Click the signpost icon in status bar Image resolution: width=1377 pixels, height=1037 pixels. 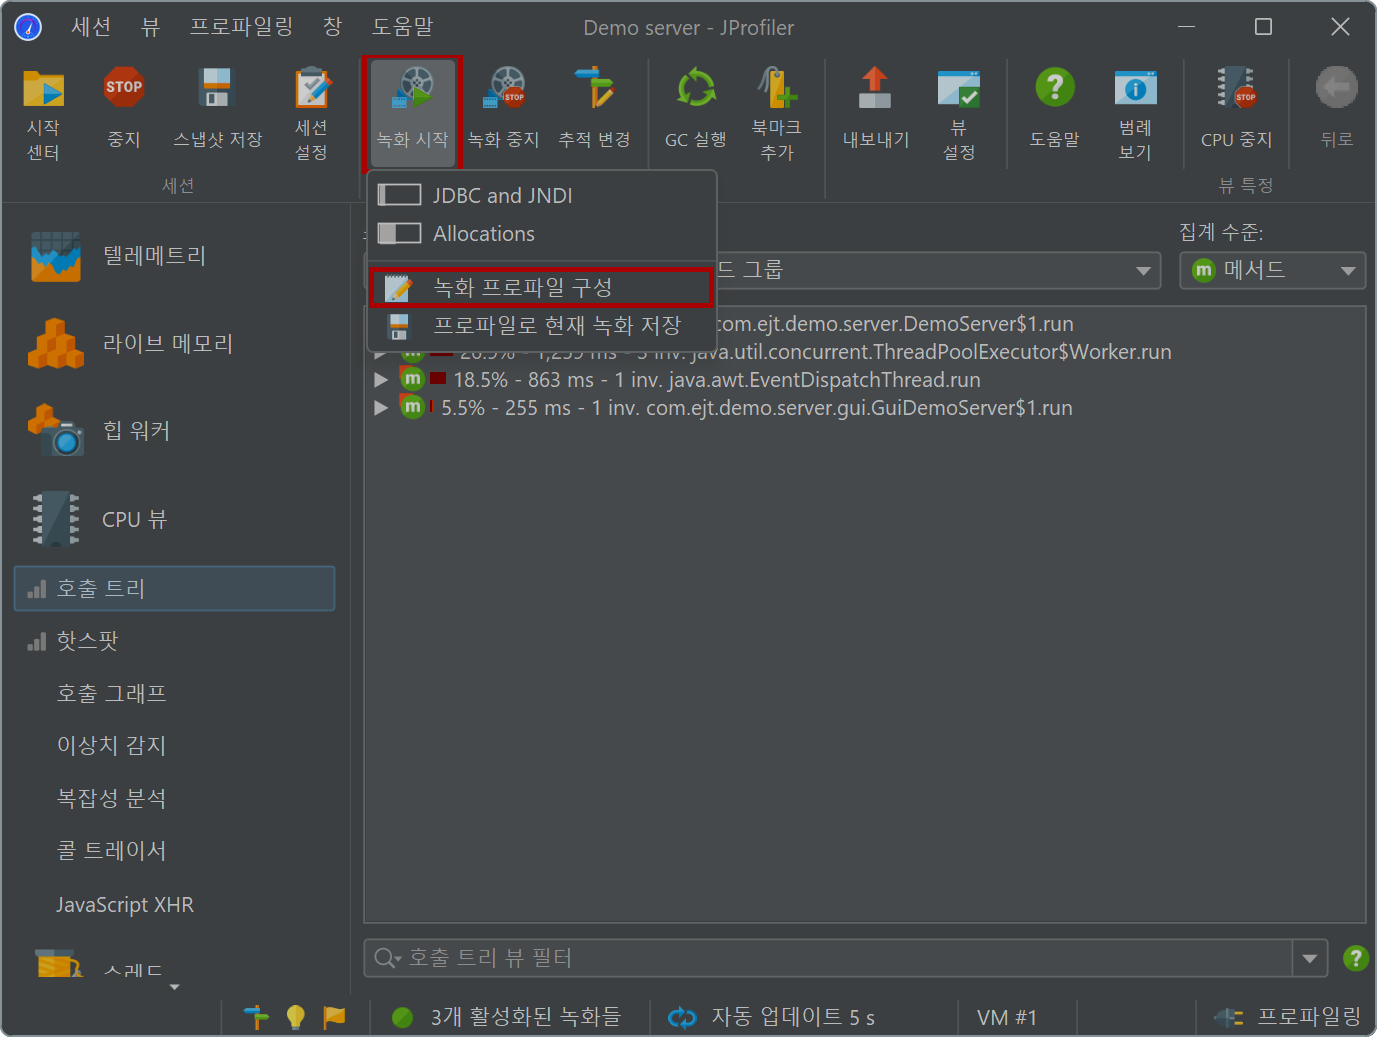pyautogui.click(x=256, y=1017)
